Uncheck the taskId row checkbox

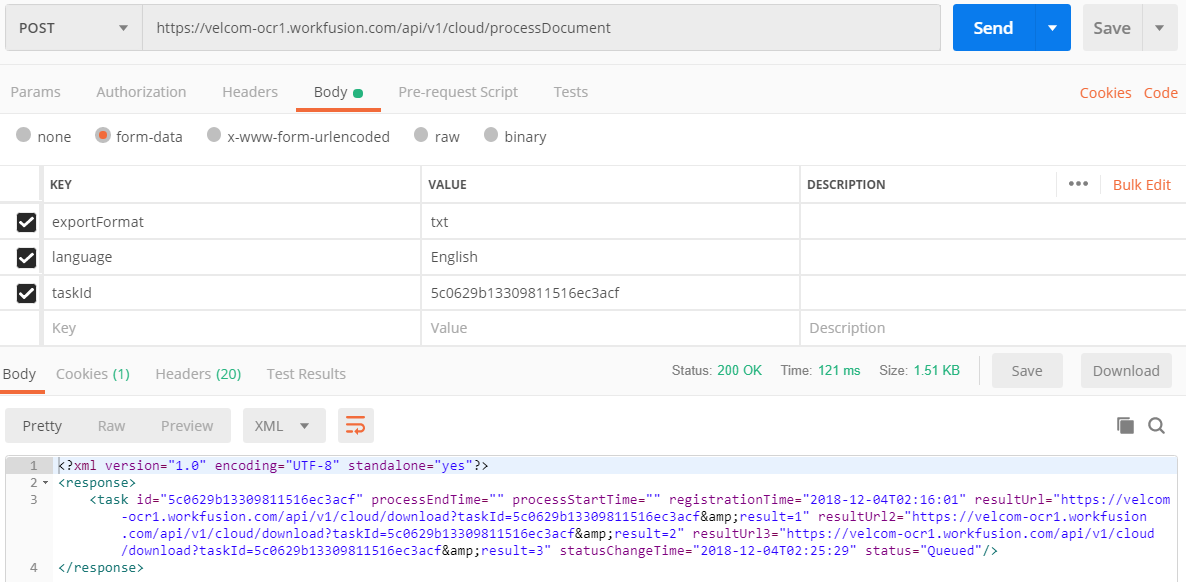pos(26,292)
